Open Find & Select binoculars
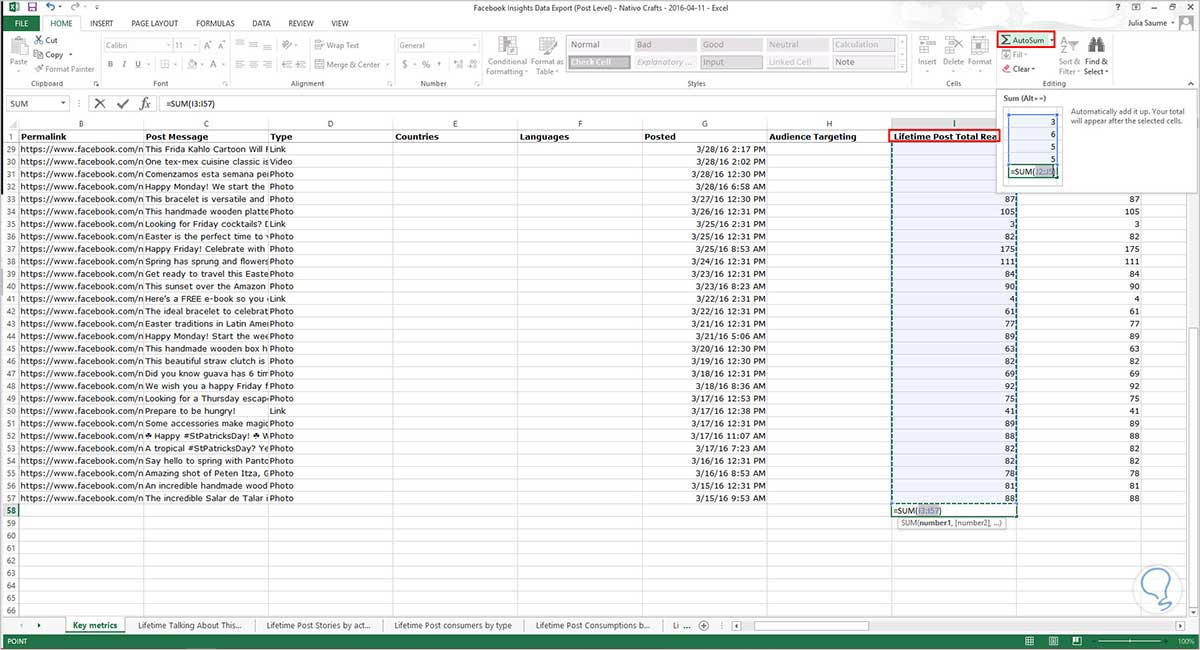1200x650 pixels. pyautogui.click(x=1096, y=55)
